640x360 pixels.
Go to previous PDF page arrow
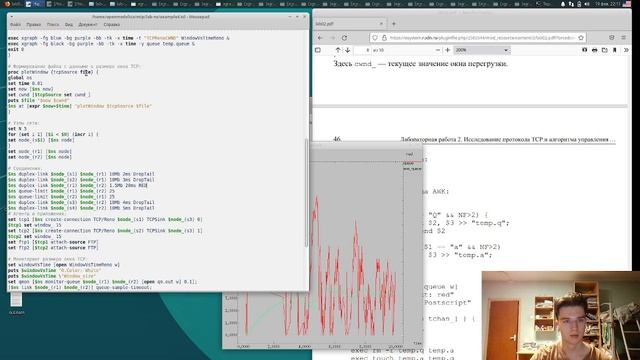338,50
